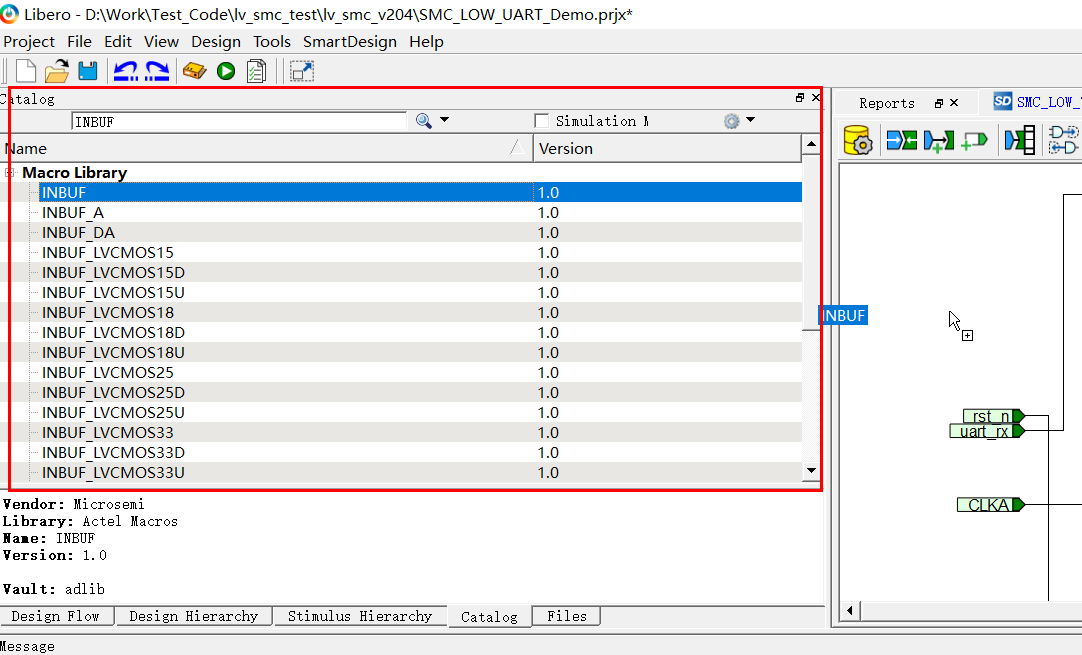Image resolution: width=1082 pixels, height=655 pixels.
Task: Switch to the Design Flow tab
Action: [x=57, y=616]
